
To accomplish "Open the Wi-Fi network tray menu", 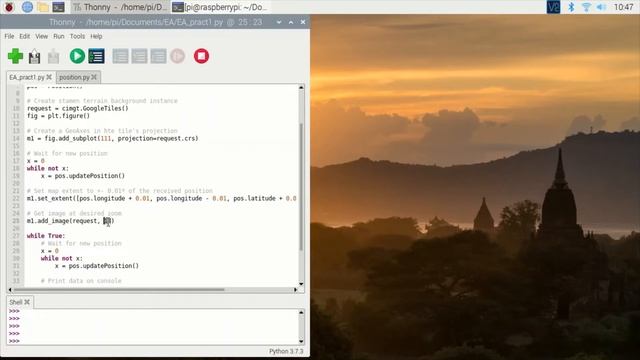I will click(x=586, y=7).
